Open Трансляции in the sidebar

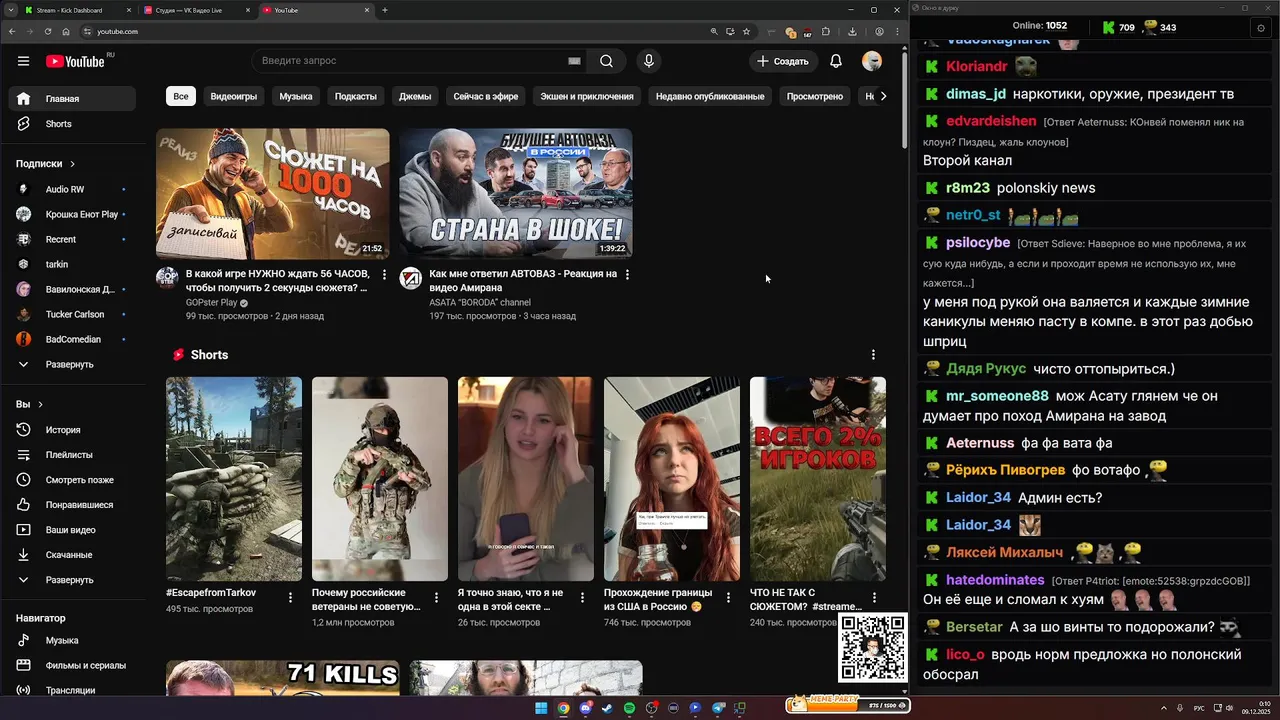click(72, 690)
